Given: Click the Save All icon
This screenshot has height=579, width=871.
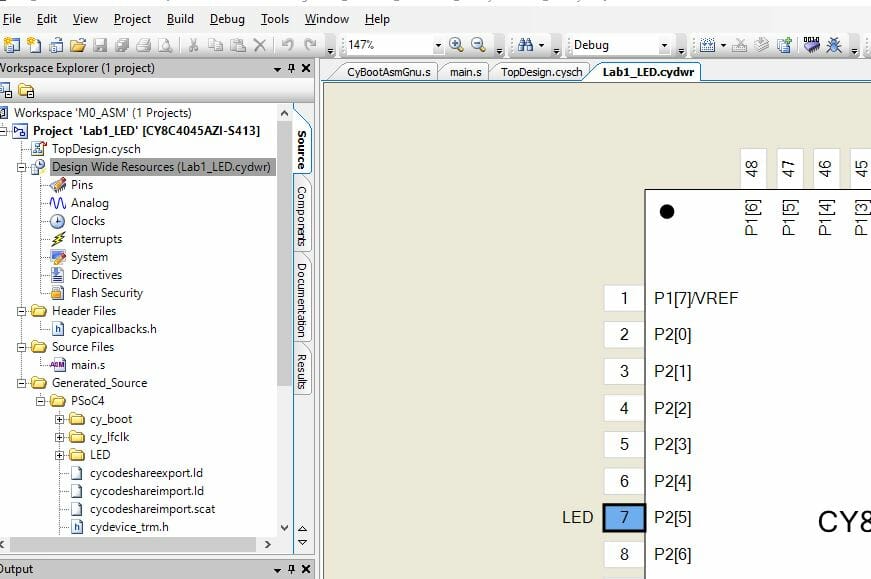Looking at the screenshot, I should click(x=122, y=45).
